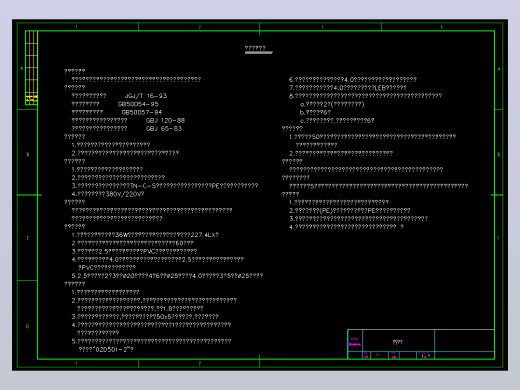Click the note line containing "50x5"

point(145,317)
